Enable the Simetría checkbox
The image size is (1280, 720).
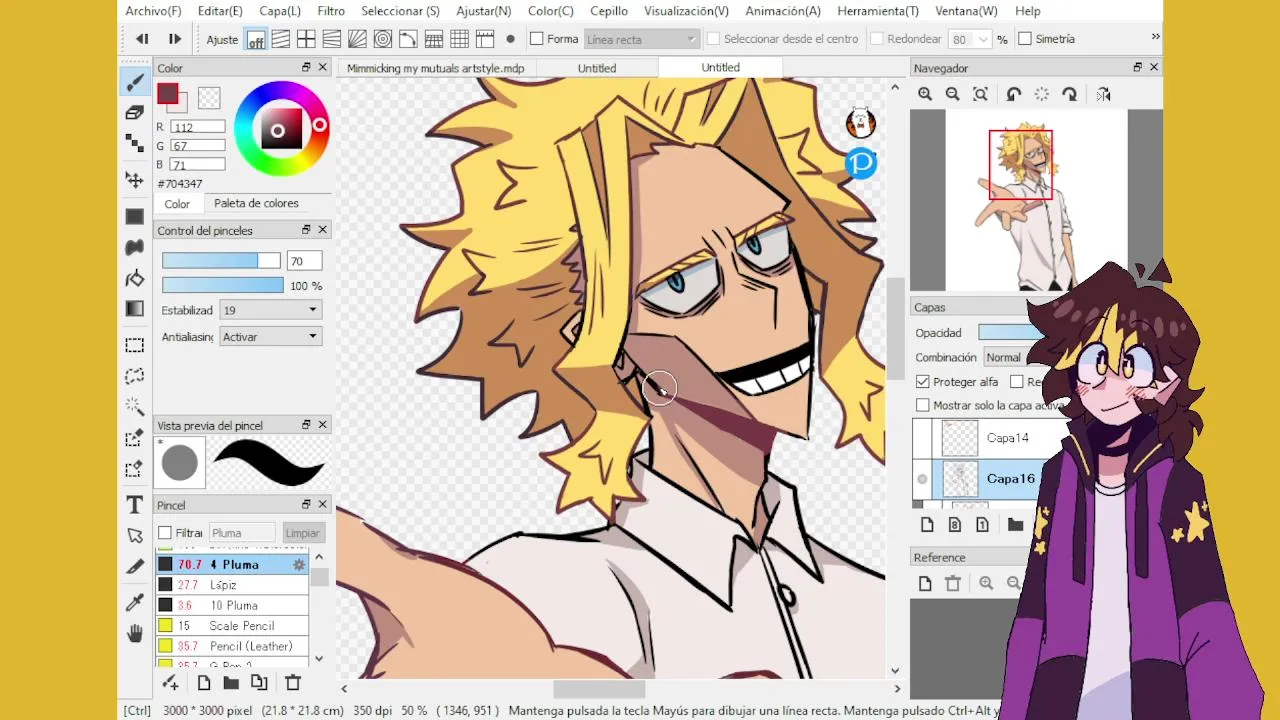coord(1025,39)
